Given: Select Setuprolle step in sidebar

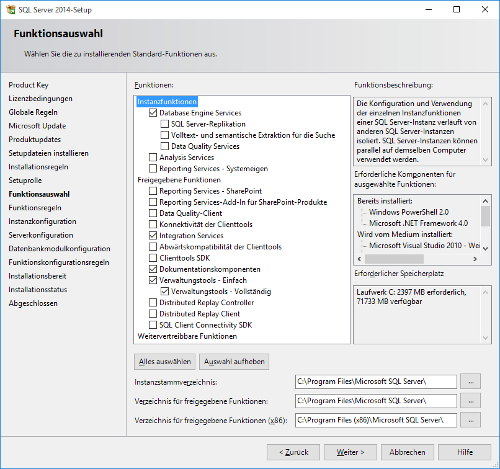Looking at the screenshot, I should click(25, 180).
